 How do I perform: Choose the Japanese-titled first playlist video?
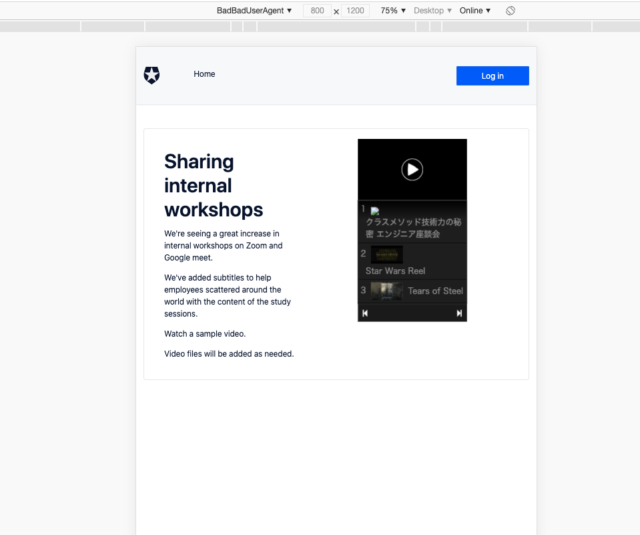point(413,228)
